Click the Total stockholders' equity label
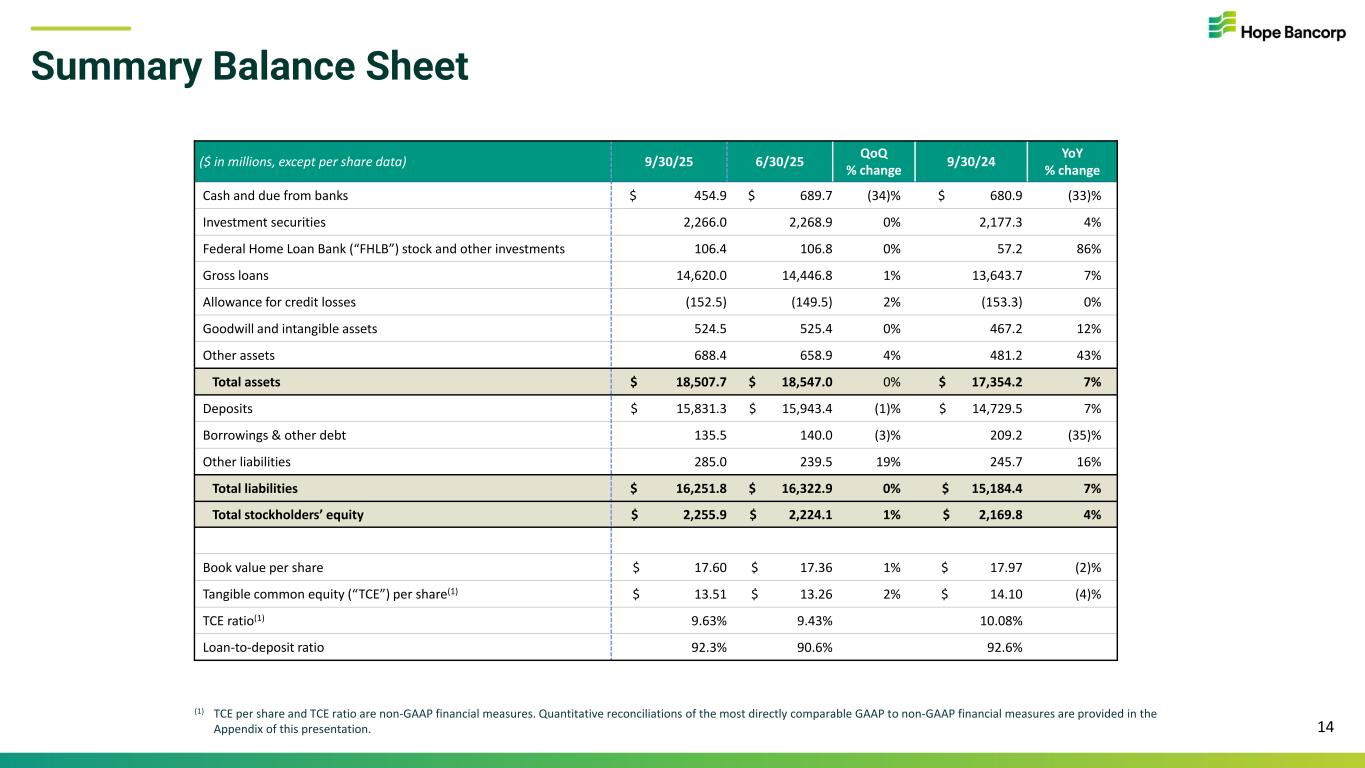Viewport: 1365px width, 768px height. (287, 515)
